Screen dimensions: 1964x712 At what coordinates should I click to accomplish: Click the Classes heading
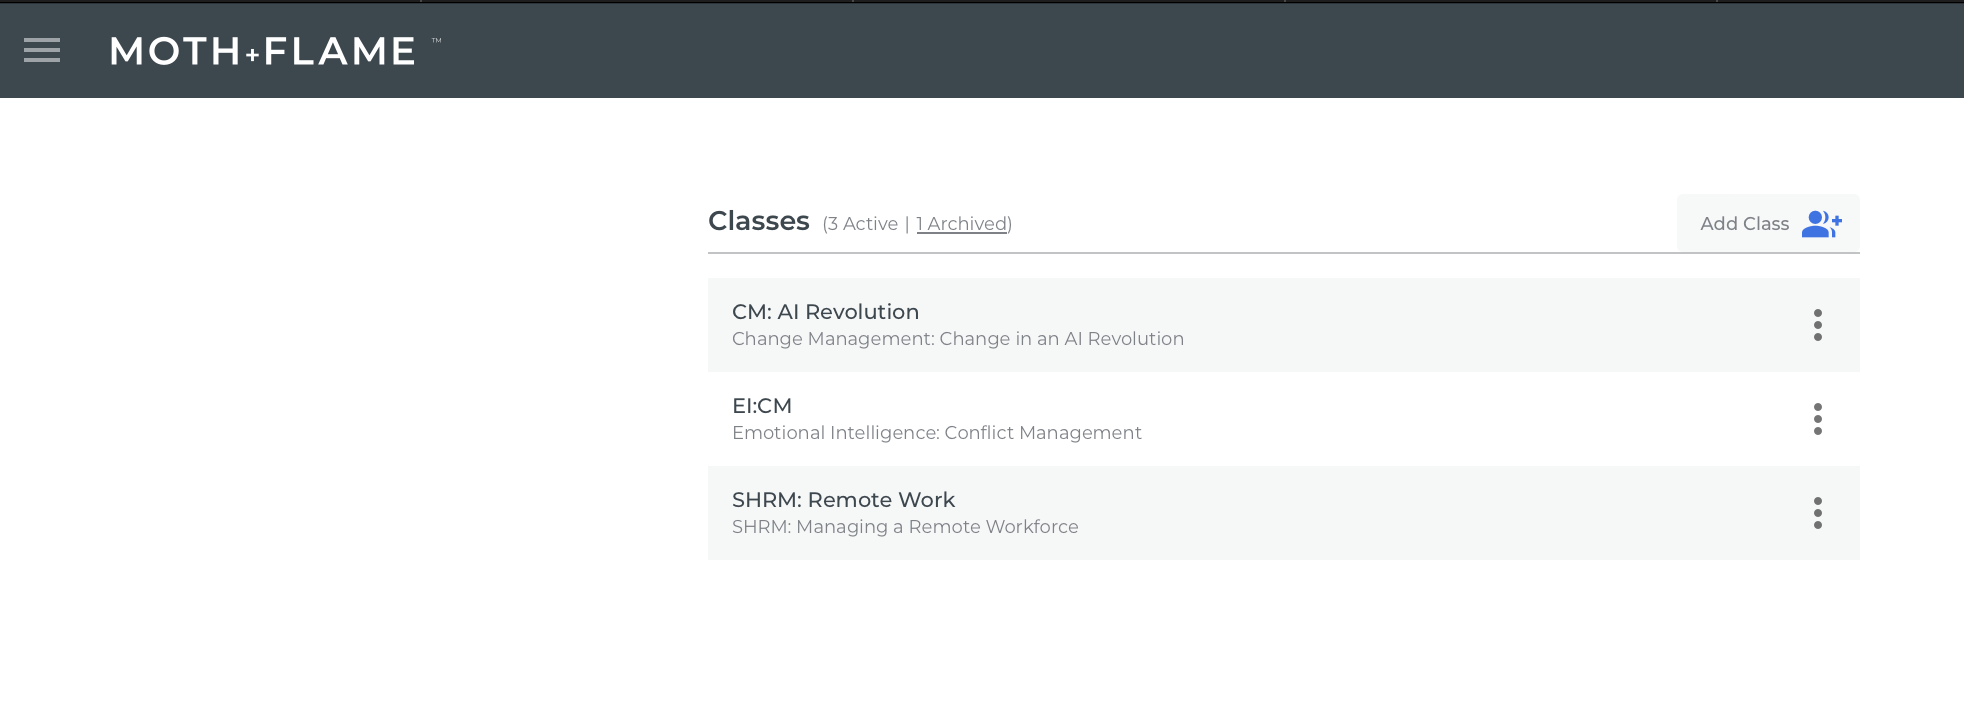click(758, 221)
